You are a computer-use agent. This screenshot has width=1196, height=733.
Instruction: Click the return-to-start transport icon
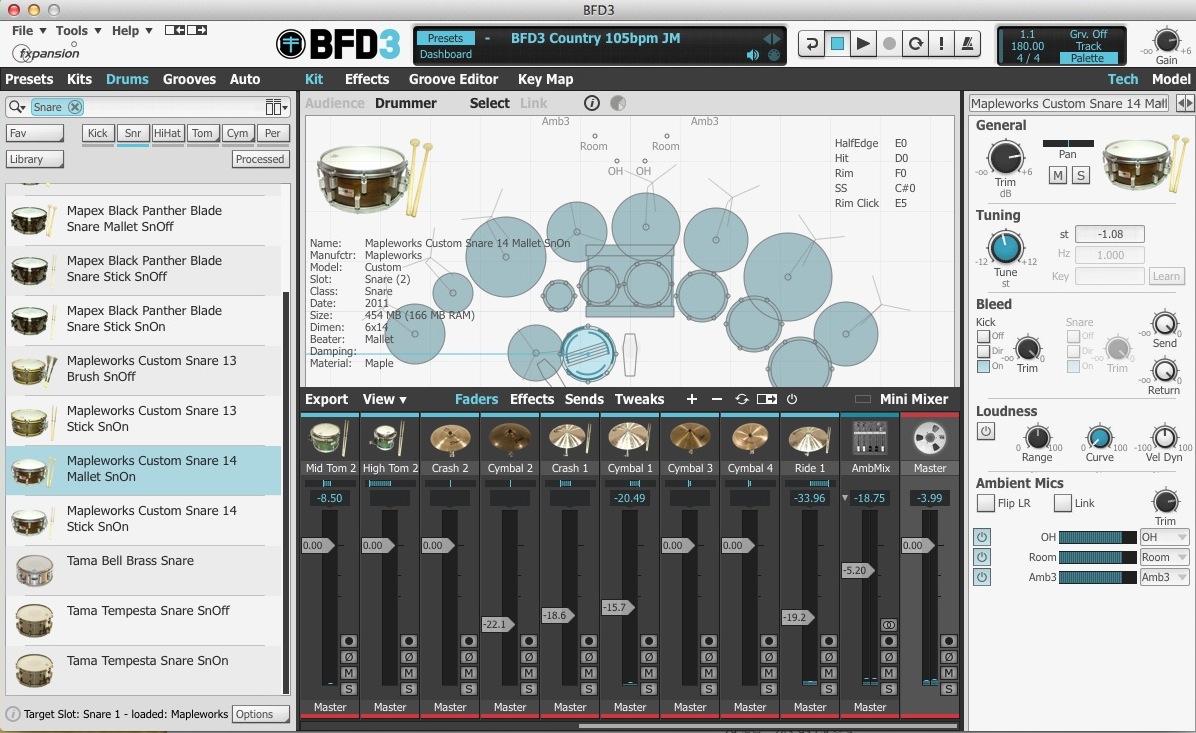[812, 43]
